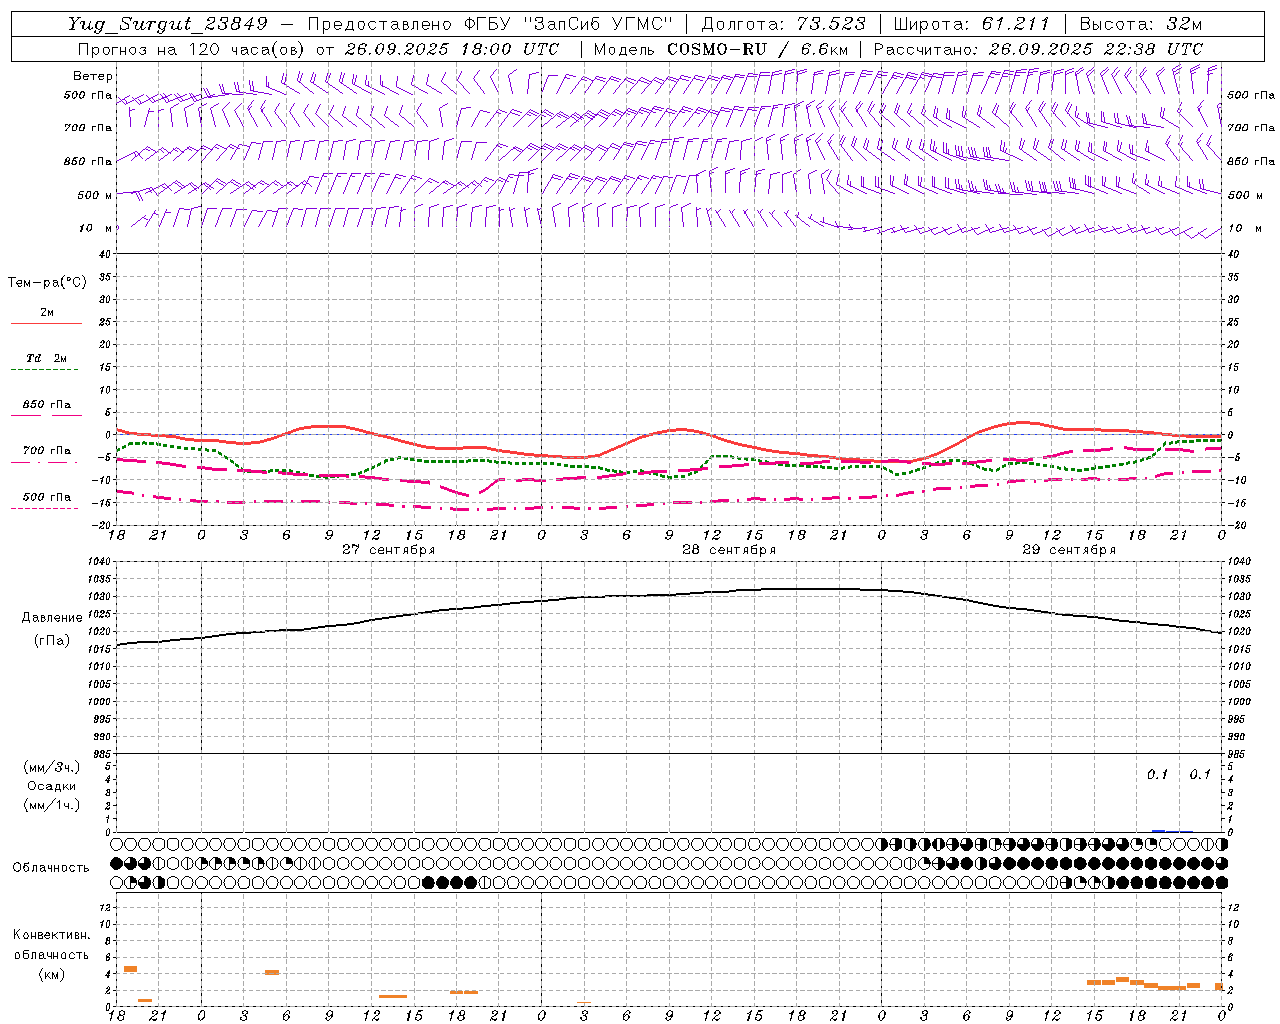The width and height of the screenshot is (1280, 1024).
Task: Click the '850 гПа' temperature legend entry
Action: pyautogui.click(x=46, y=405)
